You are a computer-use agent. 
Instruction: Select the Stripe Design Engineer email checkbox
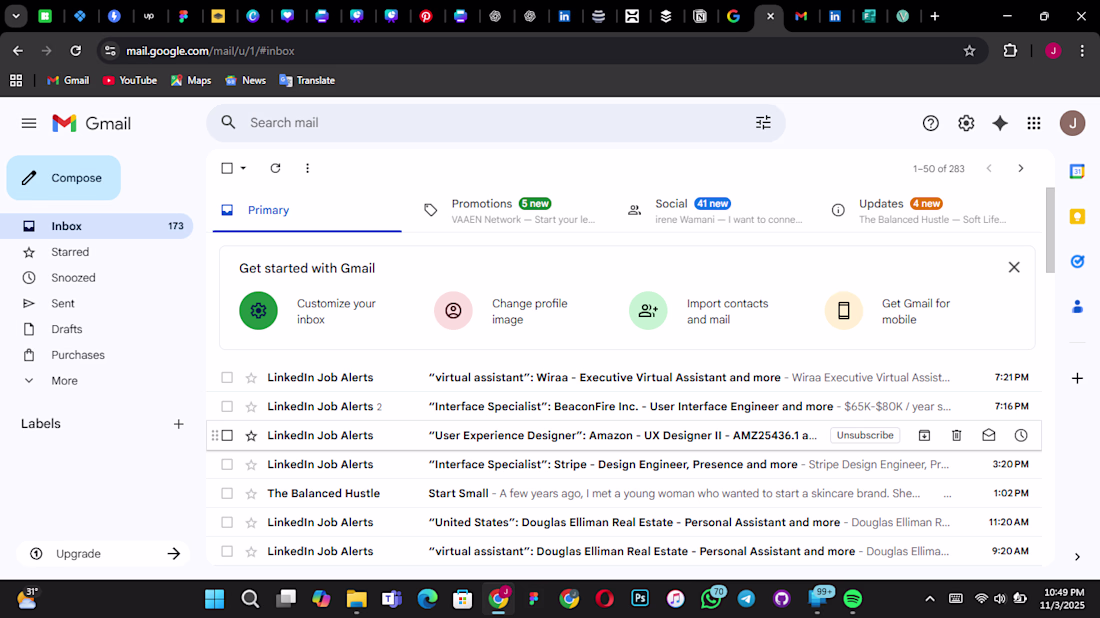[x=227, y=464]
